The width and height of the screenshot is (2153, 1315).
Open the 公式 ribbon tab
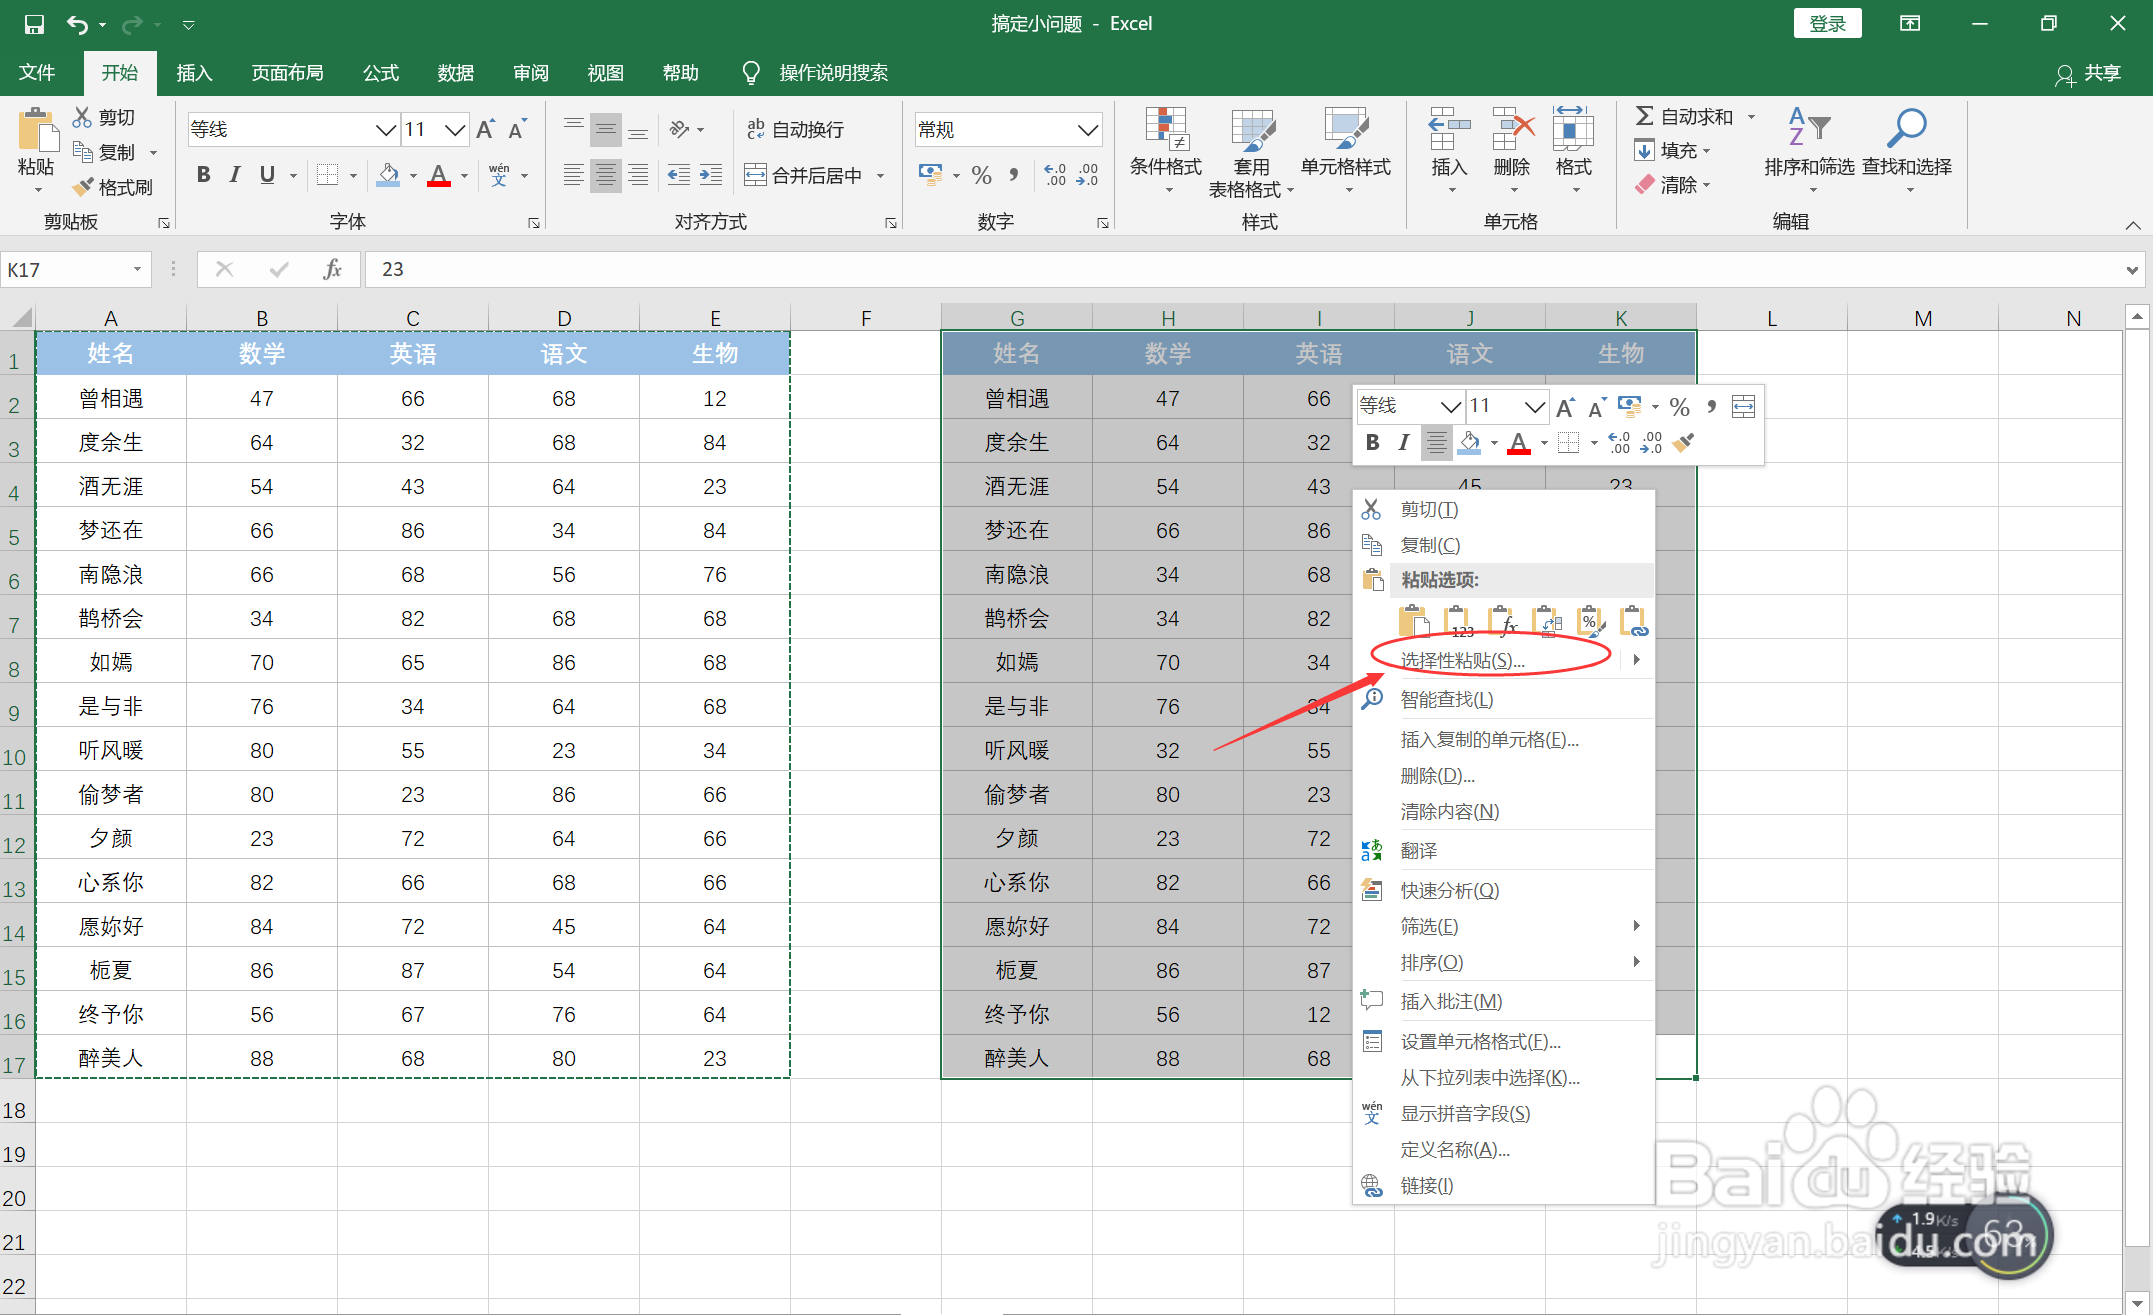point(381,73)
